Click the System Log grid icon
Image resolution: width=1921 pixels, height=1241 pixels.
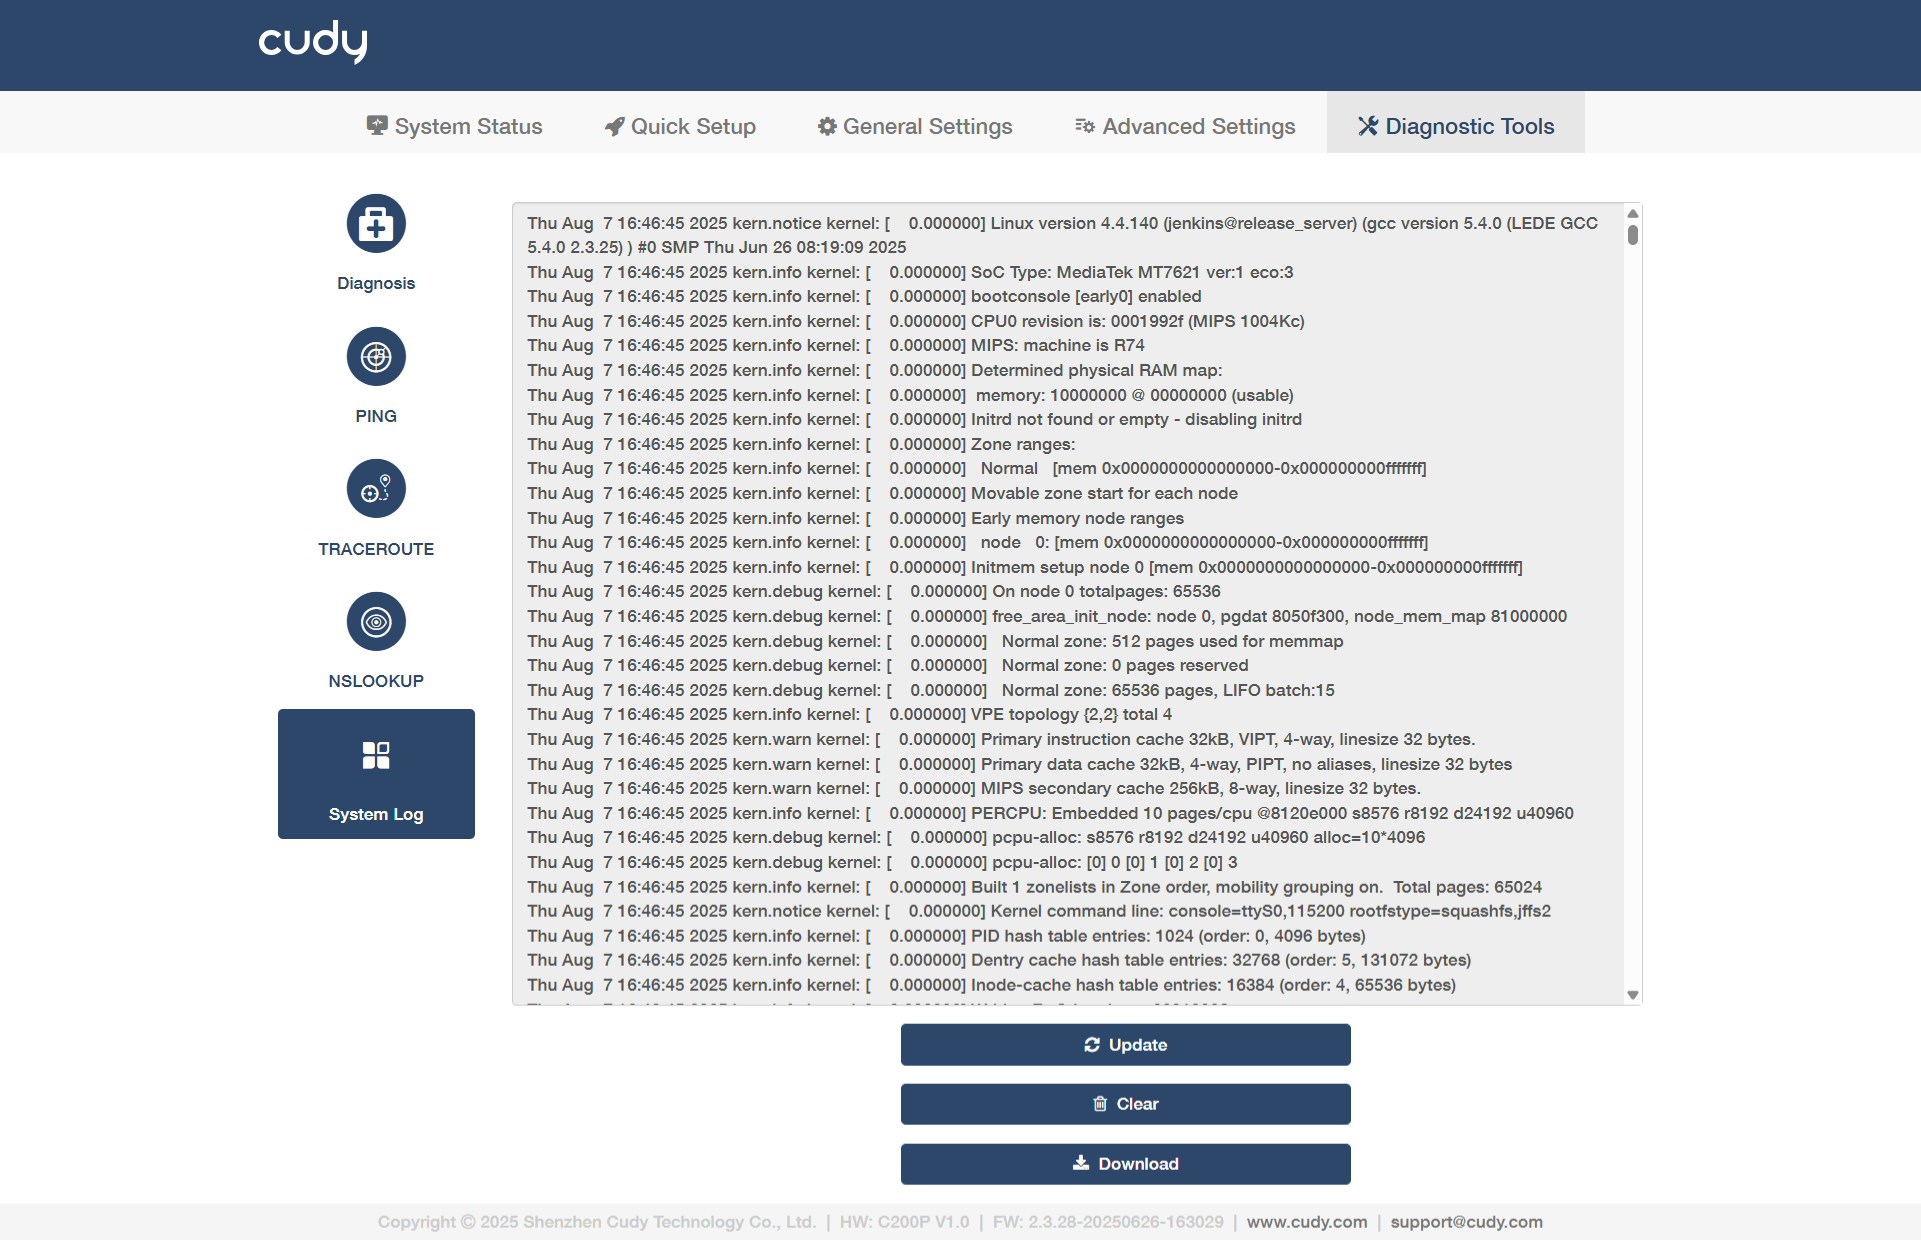coord(376,755)
